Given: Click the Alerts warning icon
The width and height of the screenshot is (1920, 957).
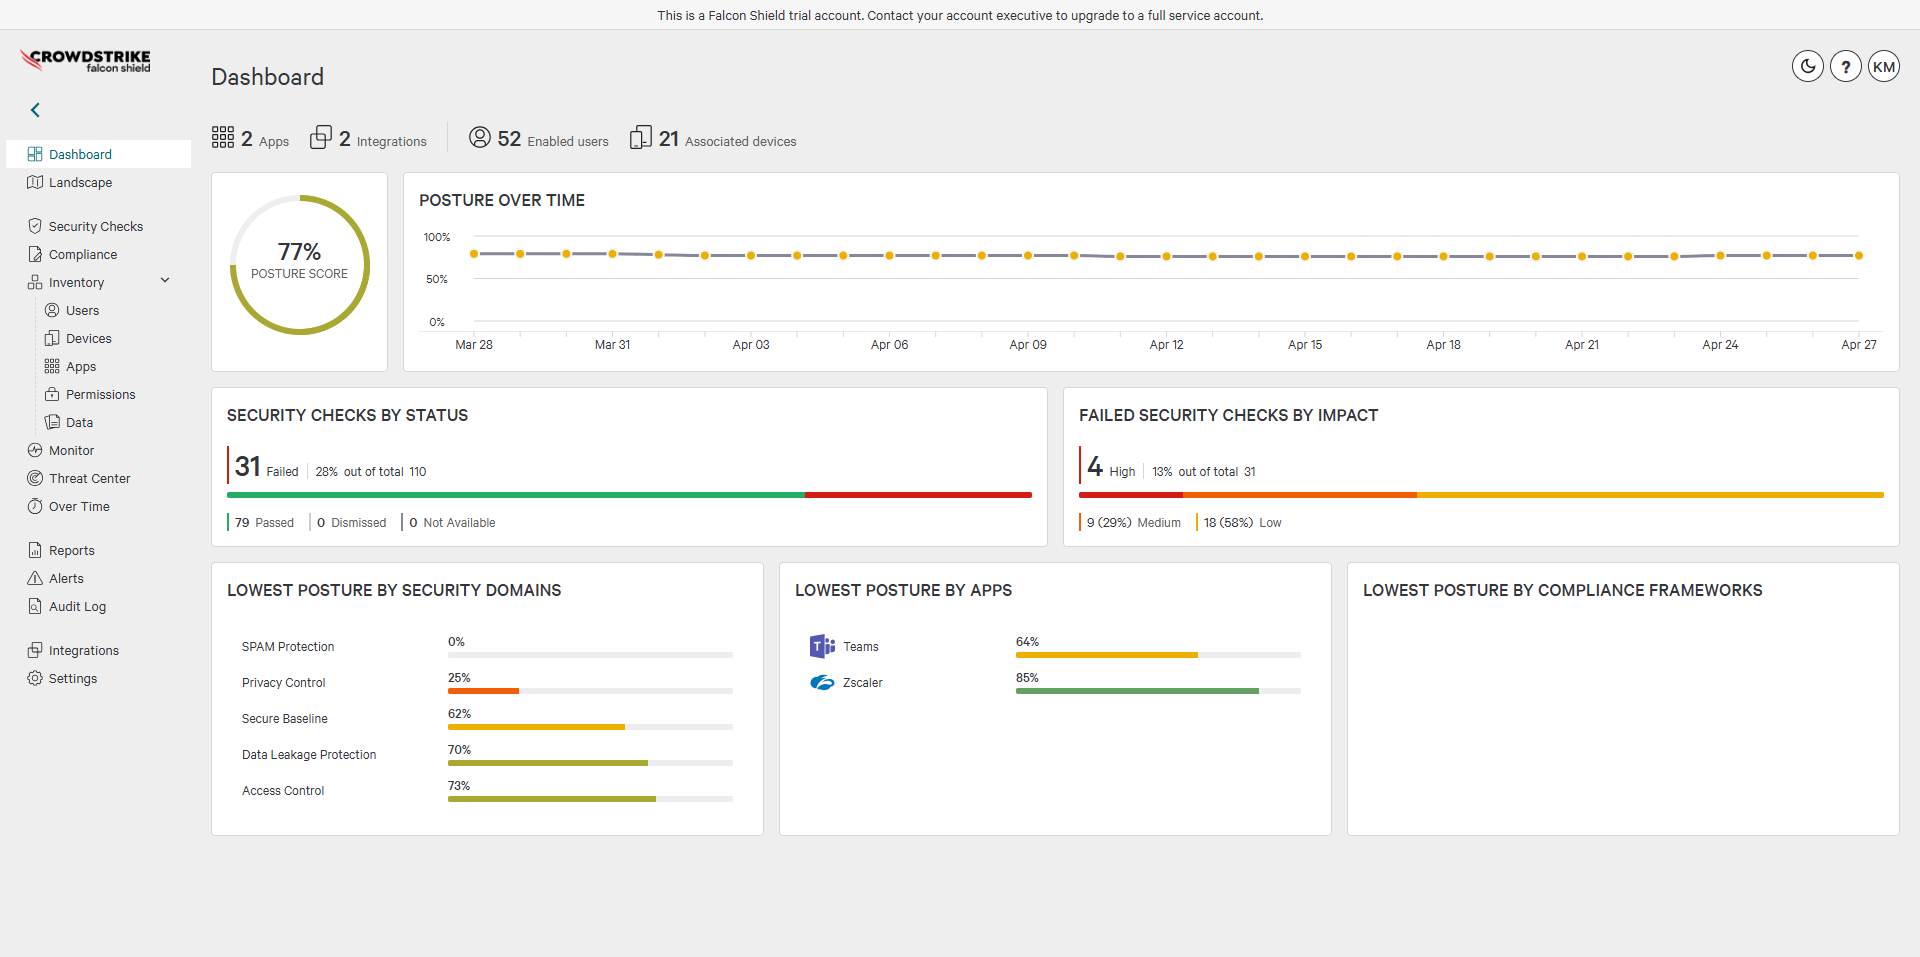Looking at the screenshot, I should (x=35, y=578).
